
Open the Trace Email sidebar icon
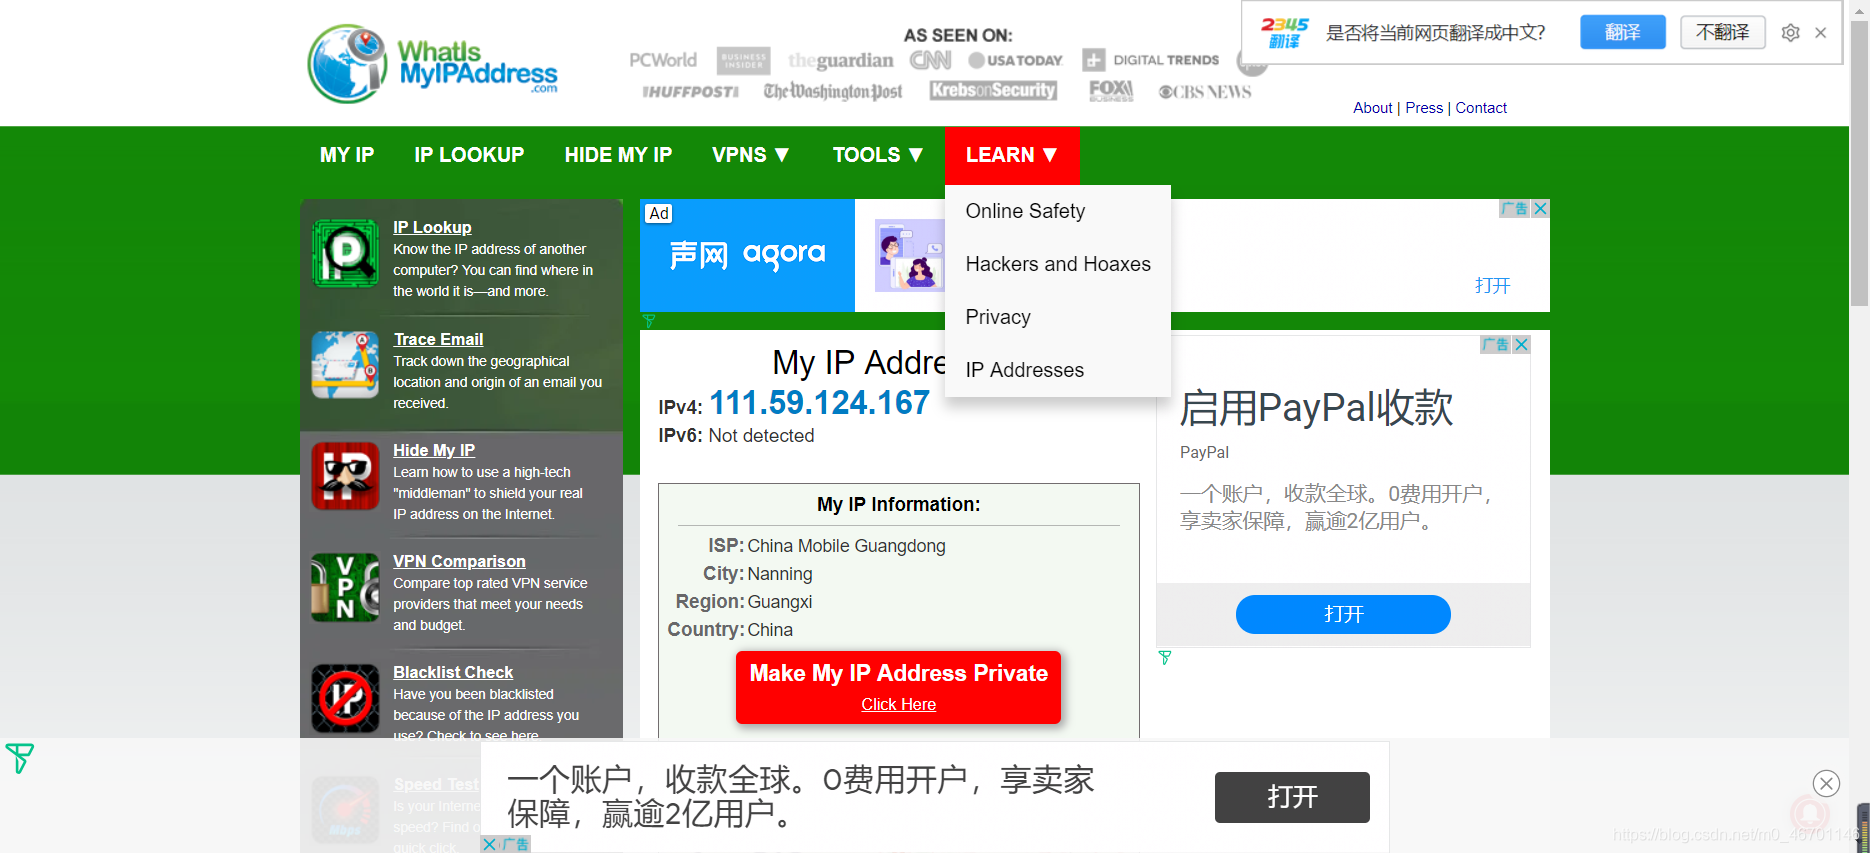click(345, 365)
